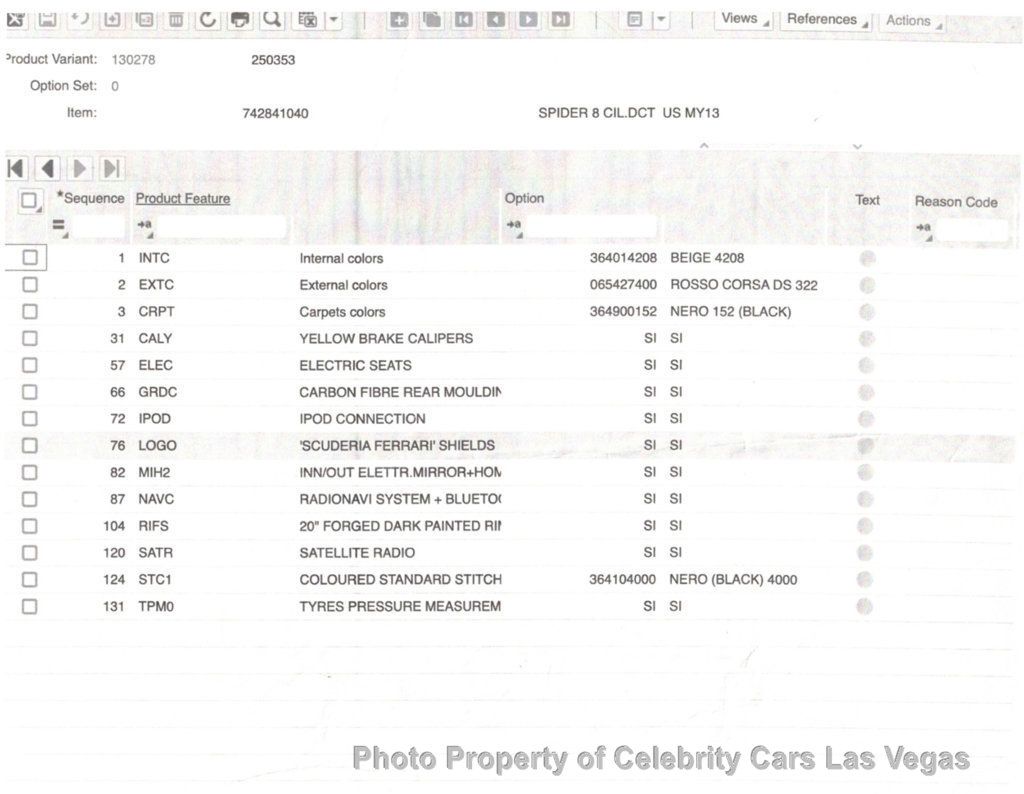Toggle the select-all checkbox in grid header
Image resolution: width=1024 pixels, height=794 pixels.
pos(29,200)
